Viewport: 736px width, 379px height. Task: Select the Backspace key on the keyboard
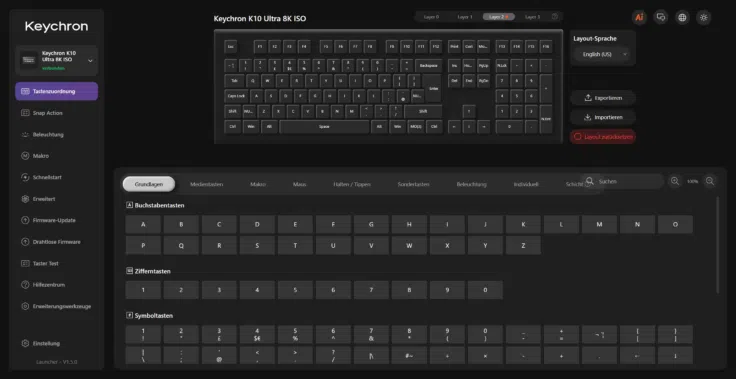pos(428,65)
